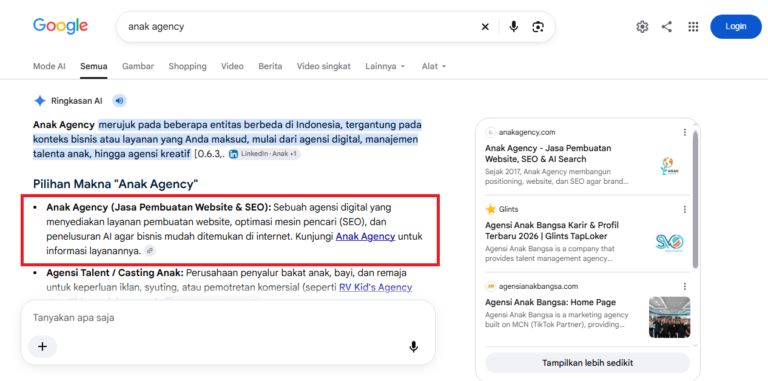Viewport: 768px width, 381px height.
Task: Switch to Gambar tab
Action: click(138, 66)
